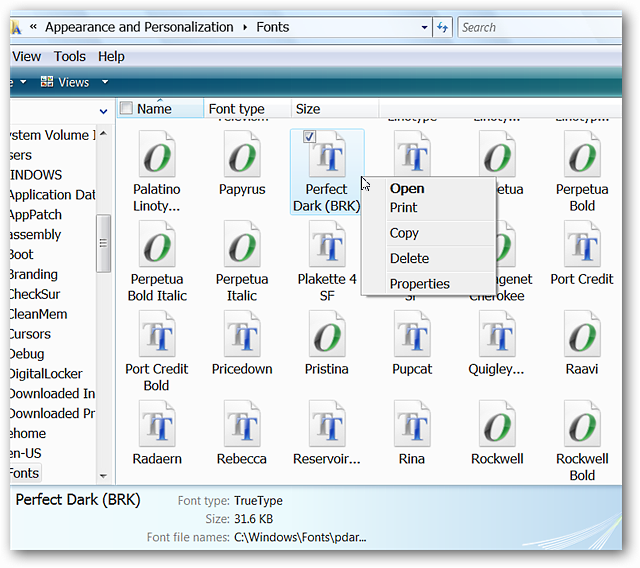Open the address bar history dropdown
Screen dimensions: 640x568
424,27
